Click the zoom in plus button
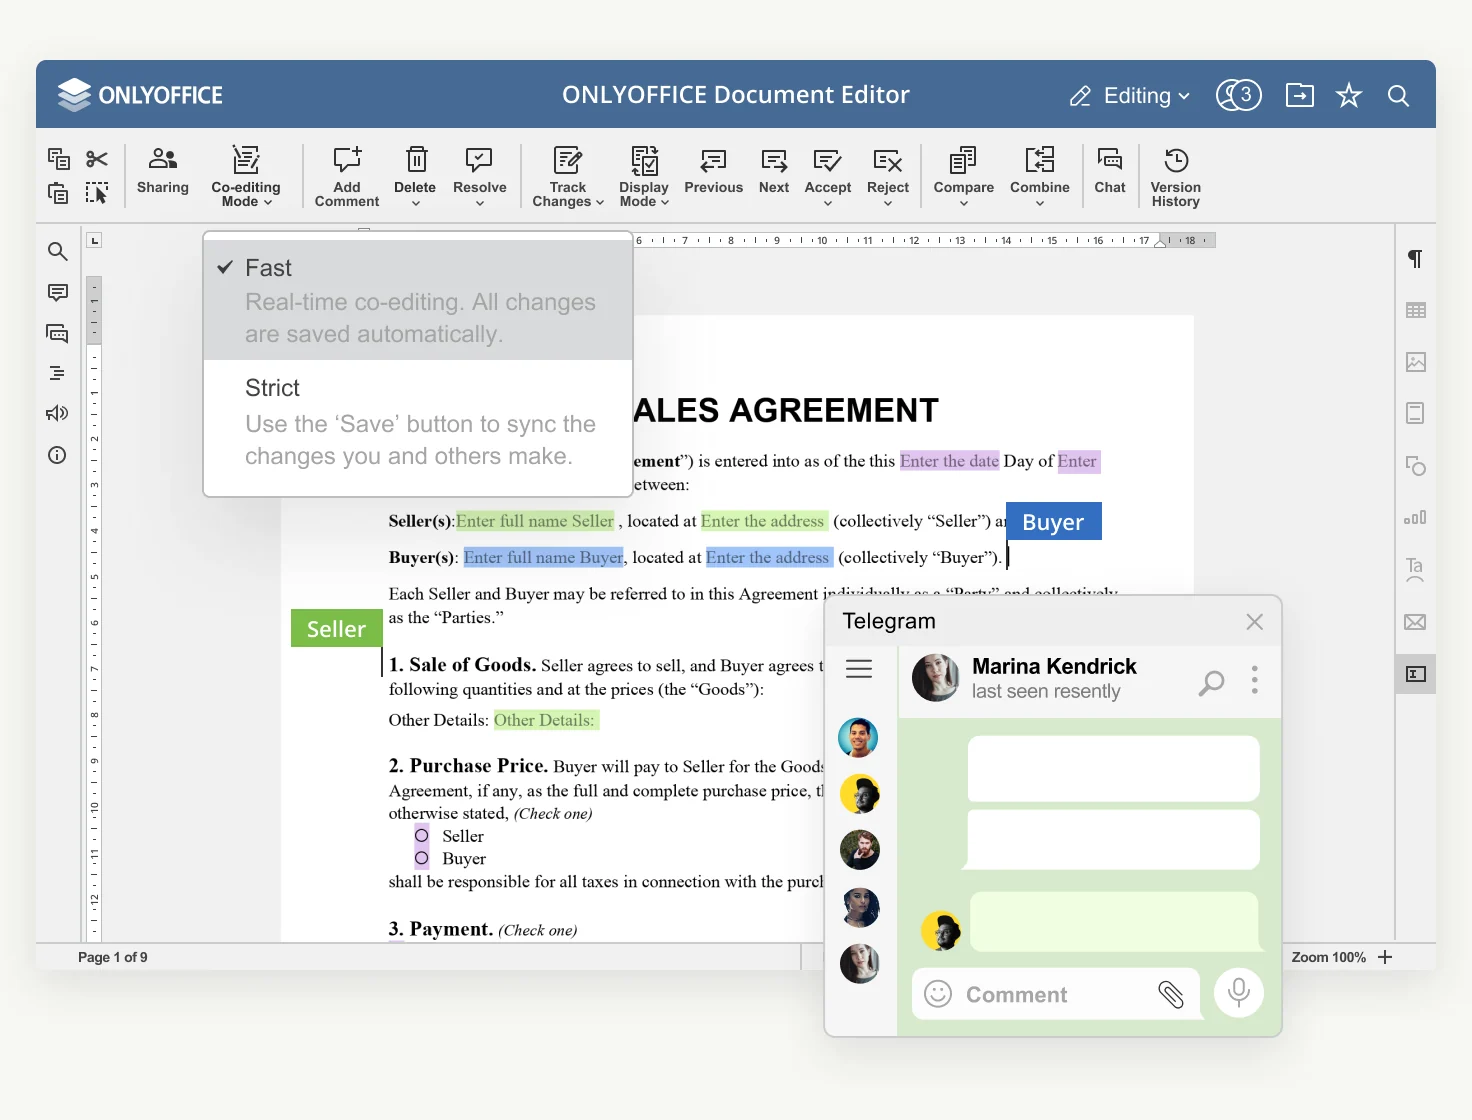Image resolution: width=1472 pixels, height=1120 pixels. coord(1385,957)
